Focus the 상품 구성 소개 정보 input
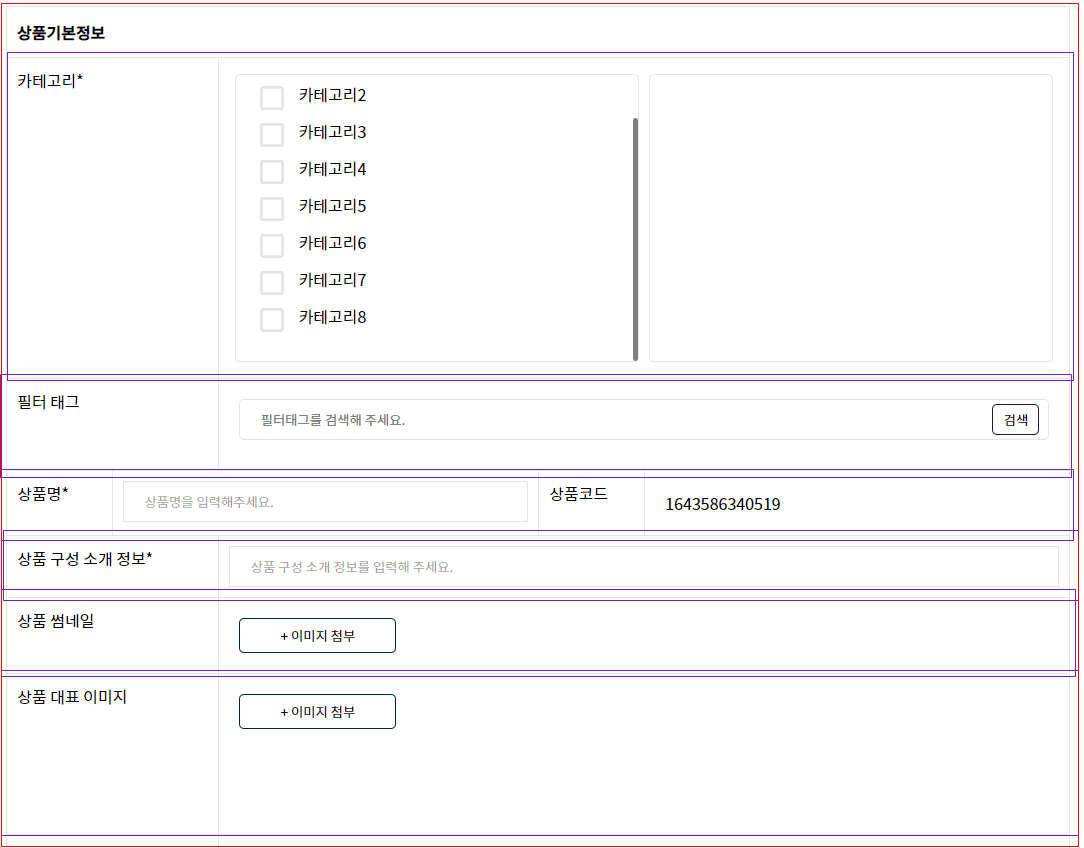This screenshot has width=1084, height=848. (x=643, y=567)
